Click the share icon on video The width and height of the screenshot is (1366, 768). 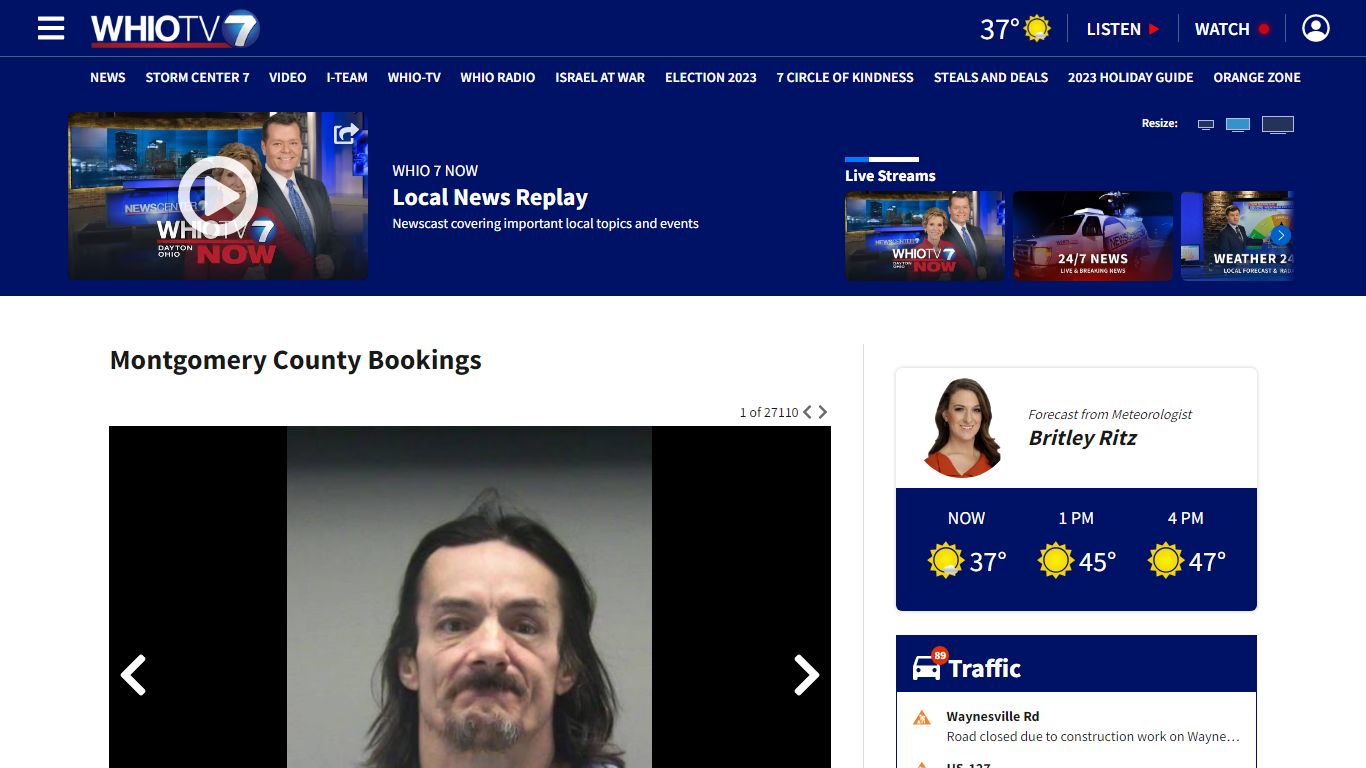[x=346, y=133]
